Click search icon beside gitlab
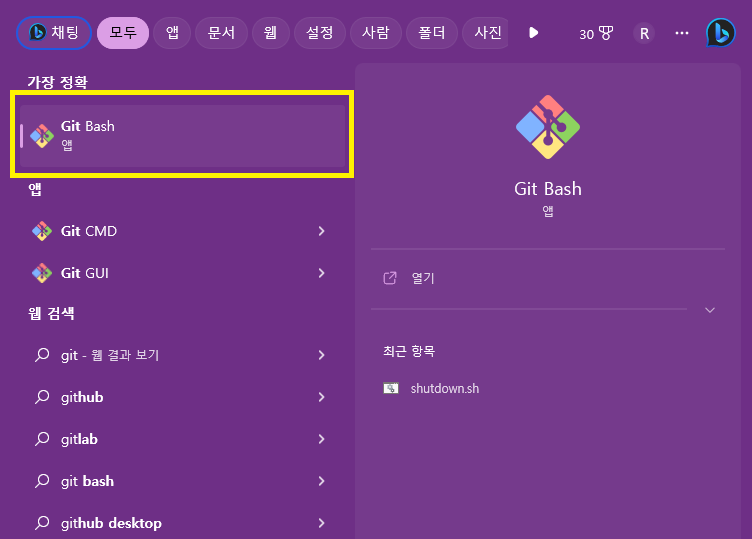Viewport: 752px width, 539px height. pos(42,439)
